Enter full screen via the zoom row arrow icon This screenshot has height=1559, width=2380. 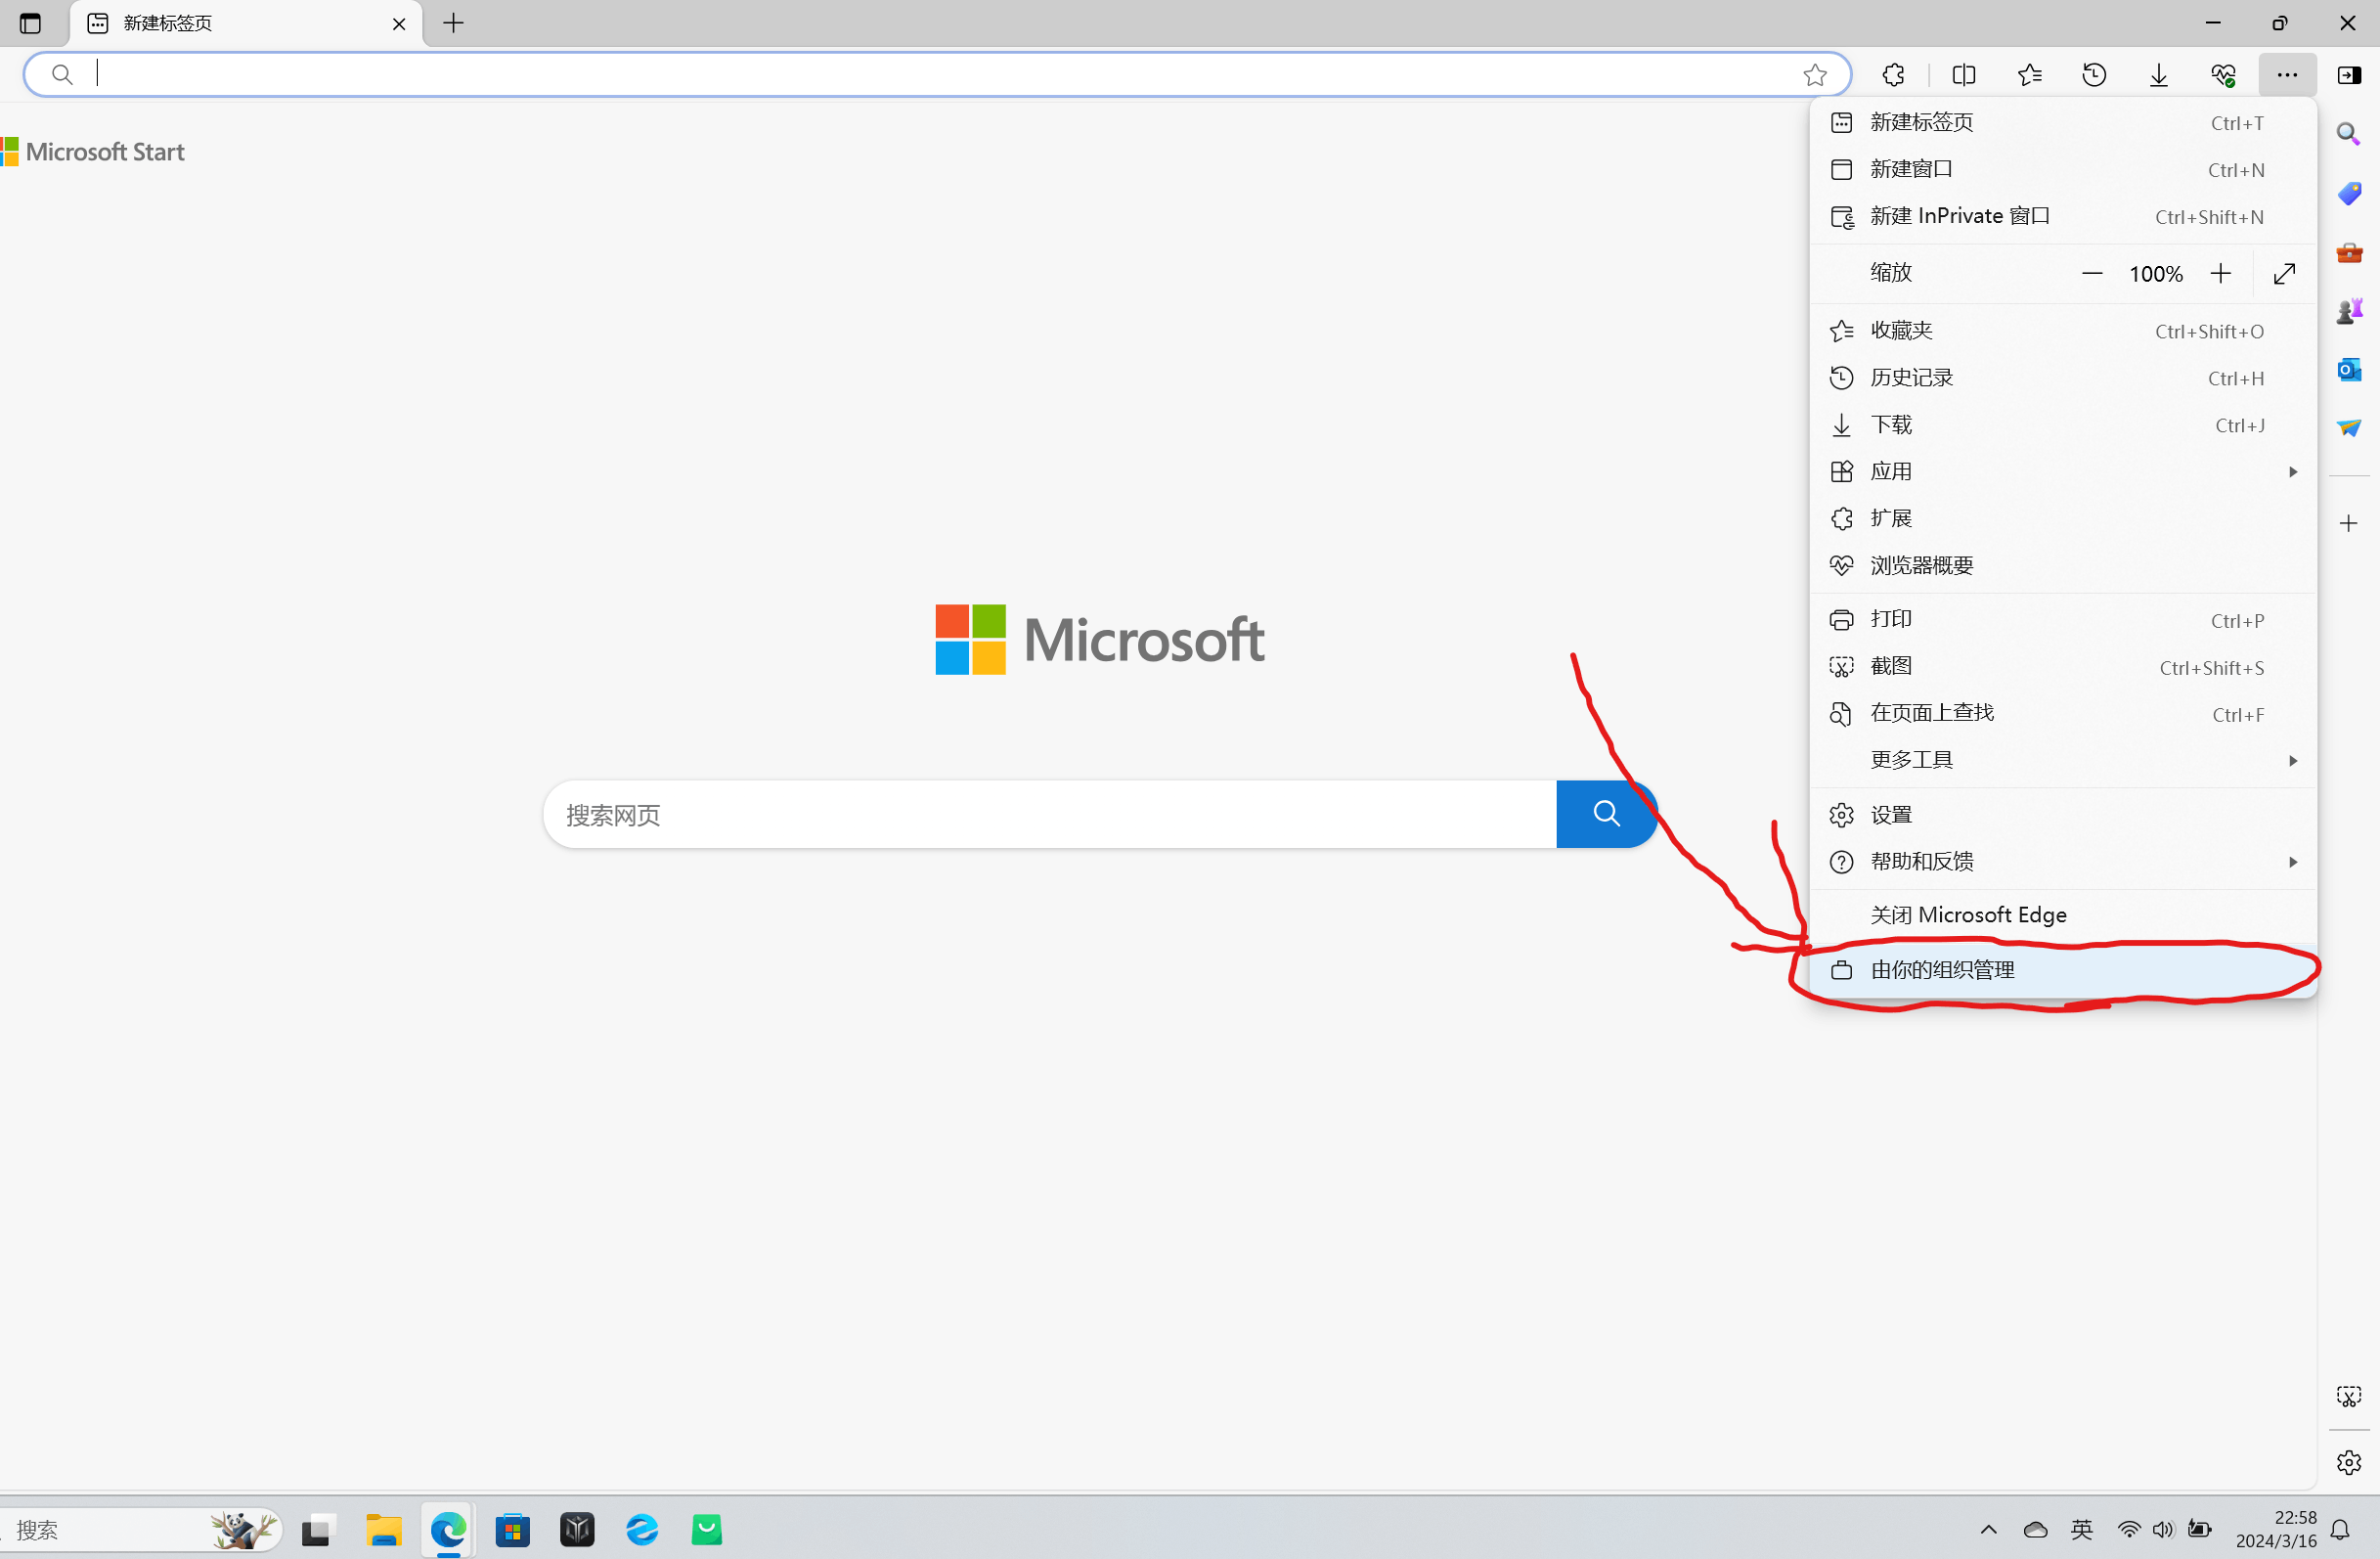[x=2284, y=273]
